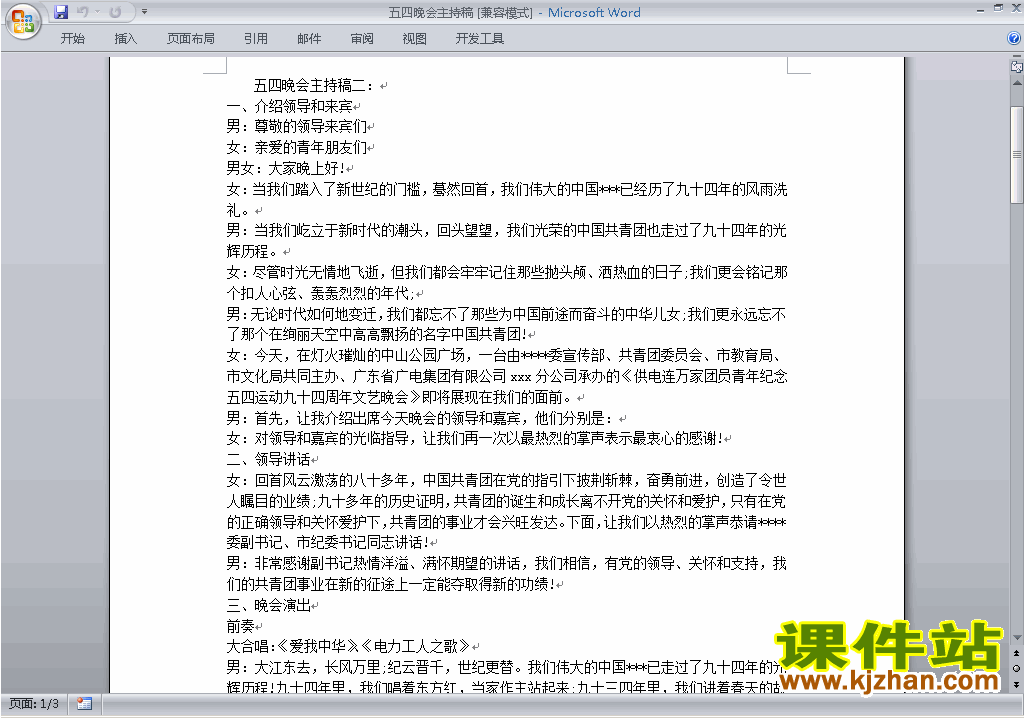Open the 开发工具 ribbon tab
The width and height of the screenshot is (1024, 718).
479,39
